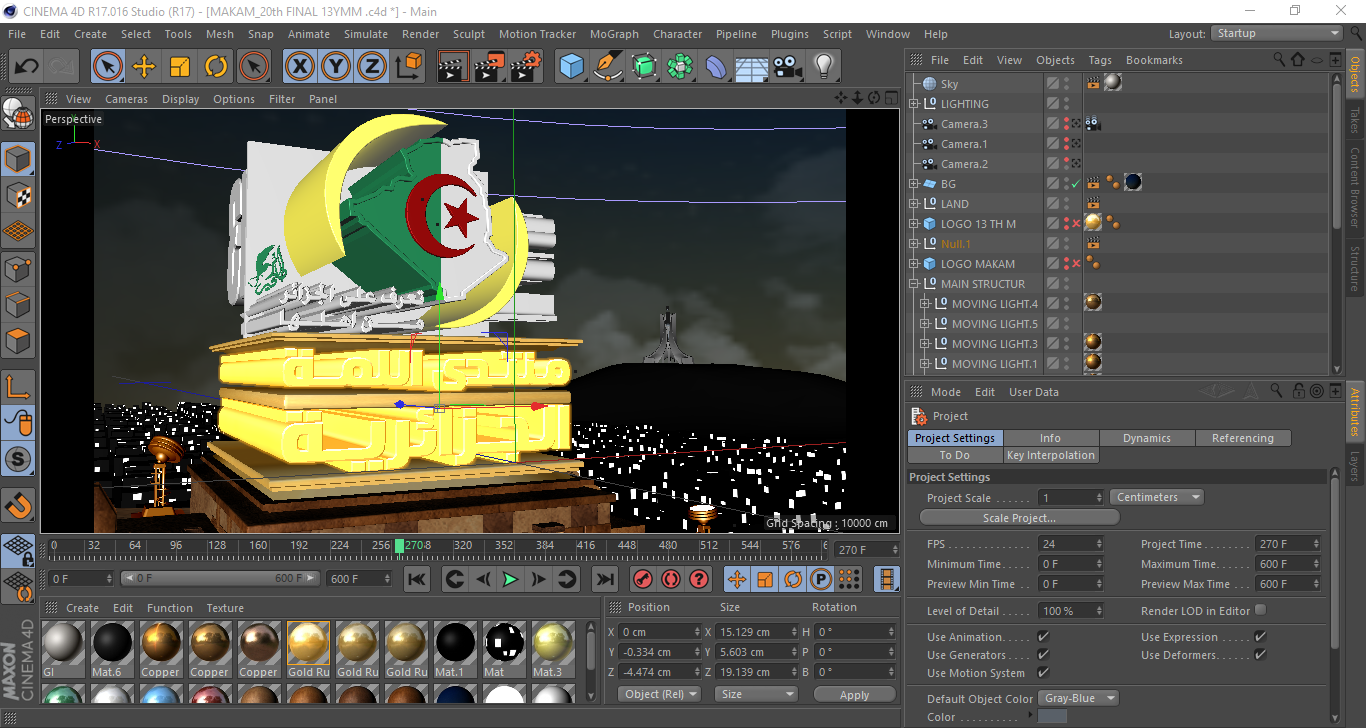
Task: Toggle Y axis lock
Action: (x=336, y=67)
